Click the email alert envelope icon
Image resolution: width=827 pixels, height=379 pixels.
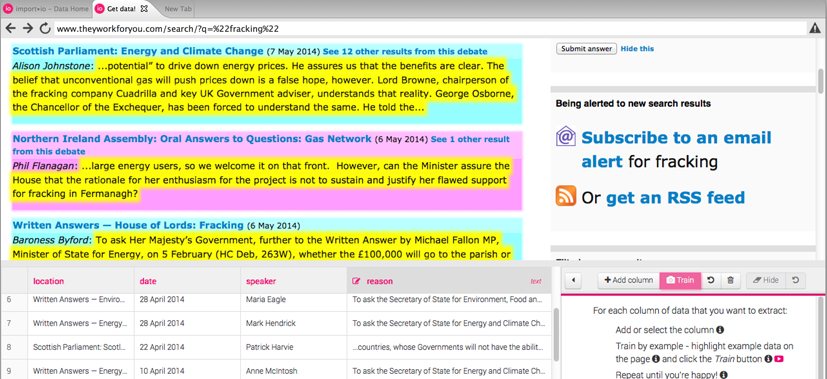pyautogui.click(x=566, y=136)
